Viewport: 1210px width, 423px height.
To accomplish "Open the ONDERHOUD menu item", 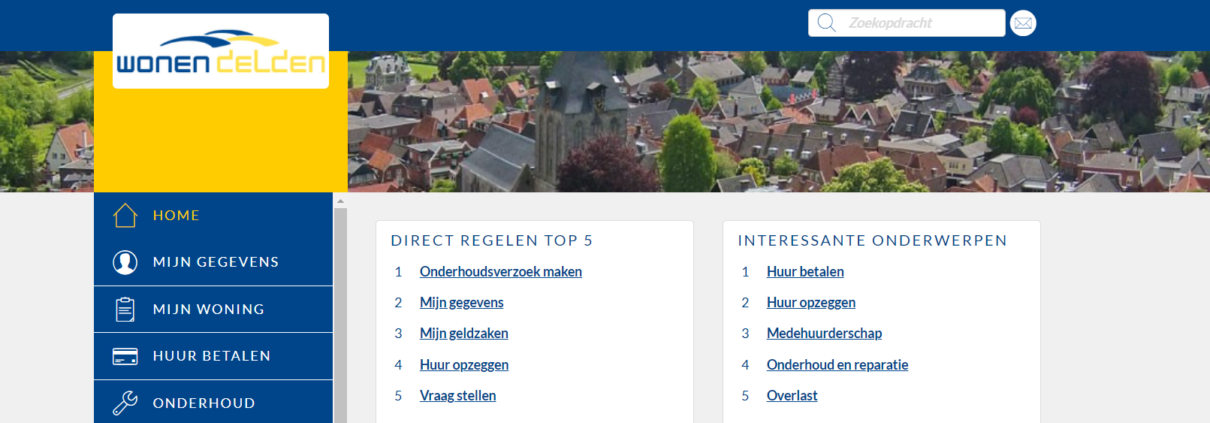I will (x=213, y=402).
